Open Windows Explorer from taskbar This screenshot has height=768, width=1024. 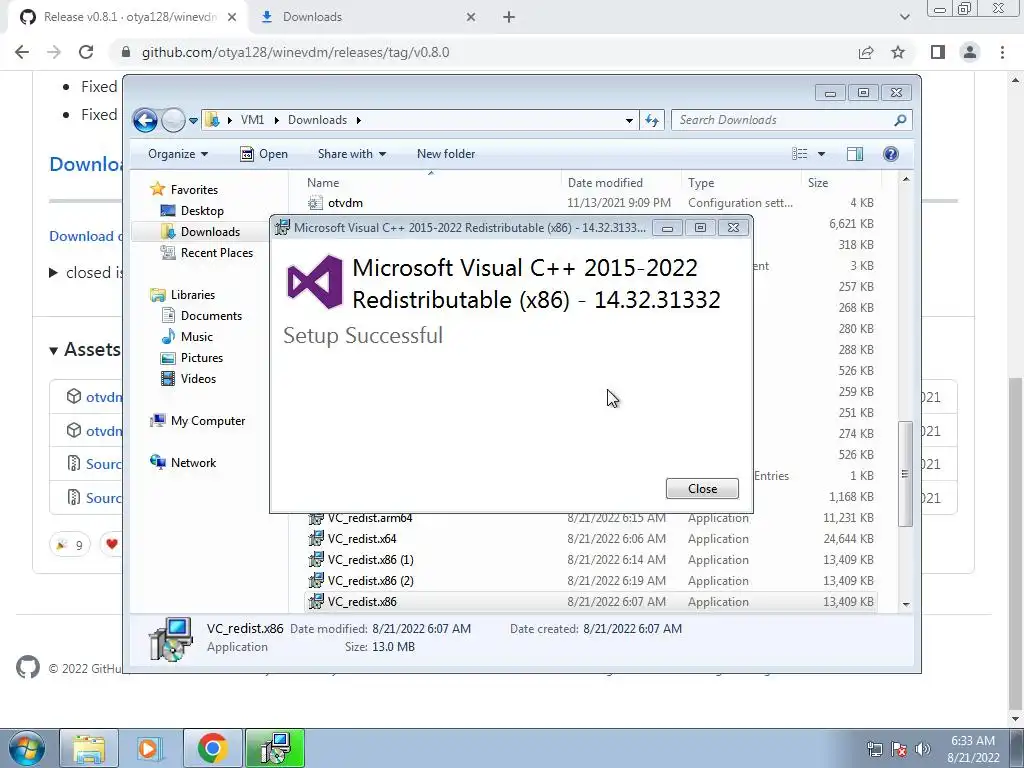pyautogui.click(x=89, y=748)
